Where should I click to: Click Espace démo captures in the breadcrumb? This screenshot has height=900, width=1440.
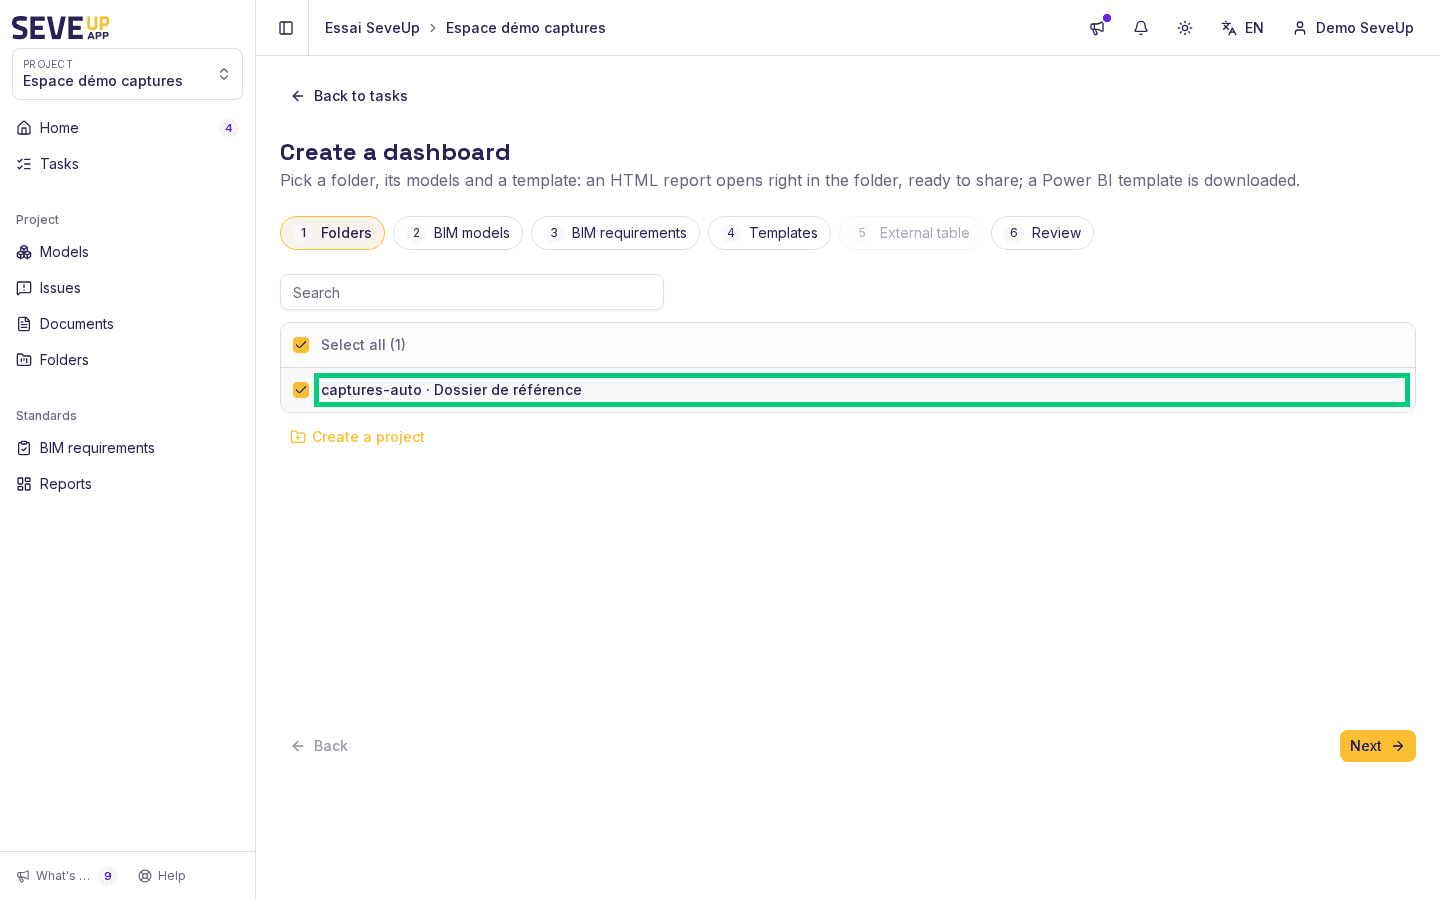click(x=526, y=28)
